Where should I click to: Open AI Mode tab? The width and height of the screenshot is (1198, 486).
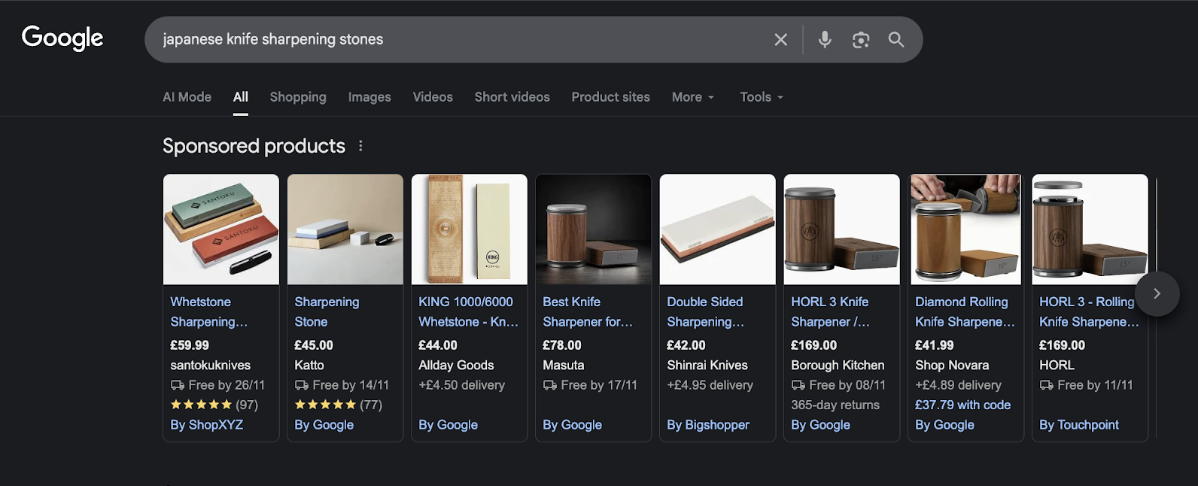pos(187,97)
